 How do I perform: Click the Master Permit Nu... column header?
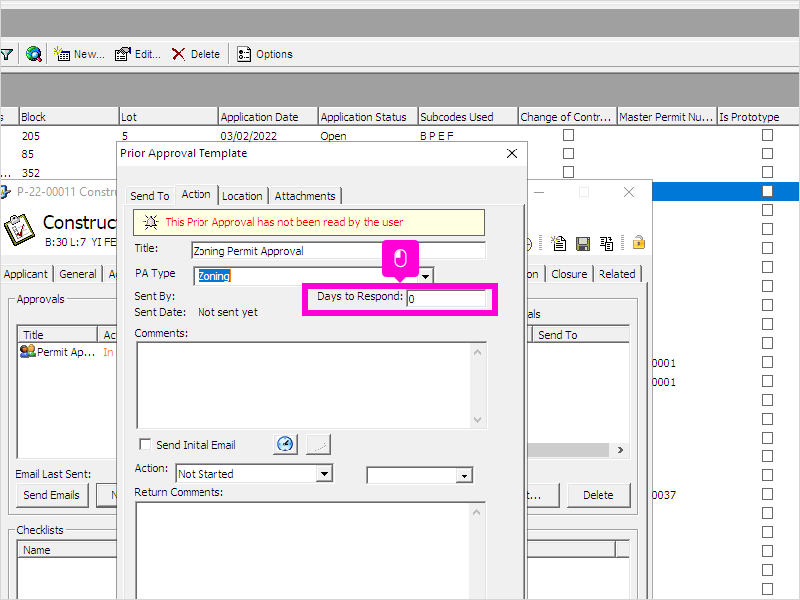pyautogui.click(x=667, y=117)
